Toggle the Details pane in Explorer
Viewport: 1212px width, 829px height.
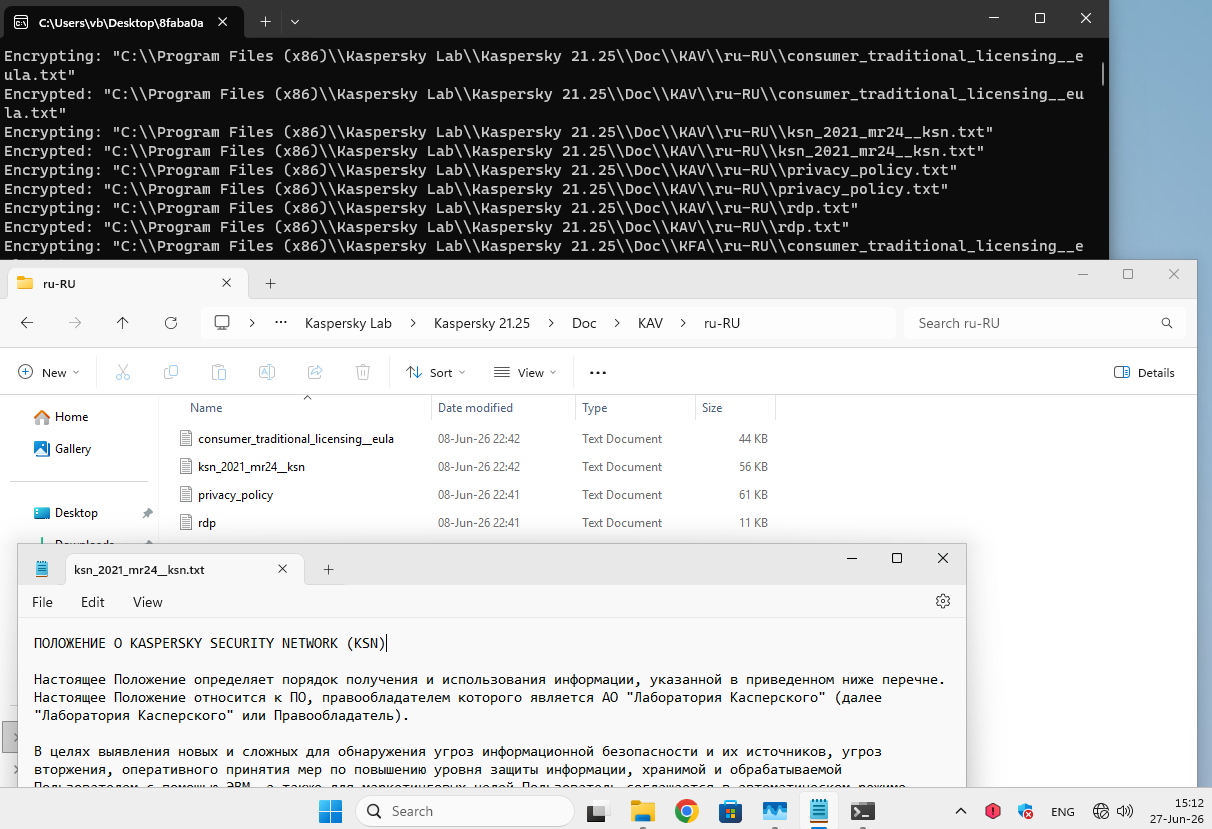(x=1145, y=372)
